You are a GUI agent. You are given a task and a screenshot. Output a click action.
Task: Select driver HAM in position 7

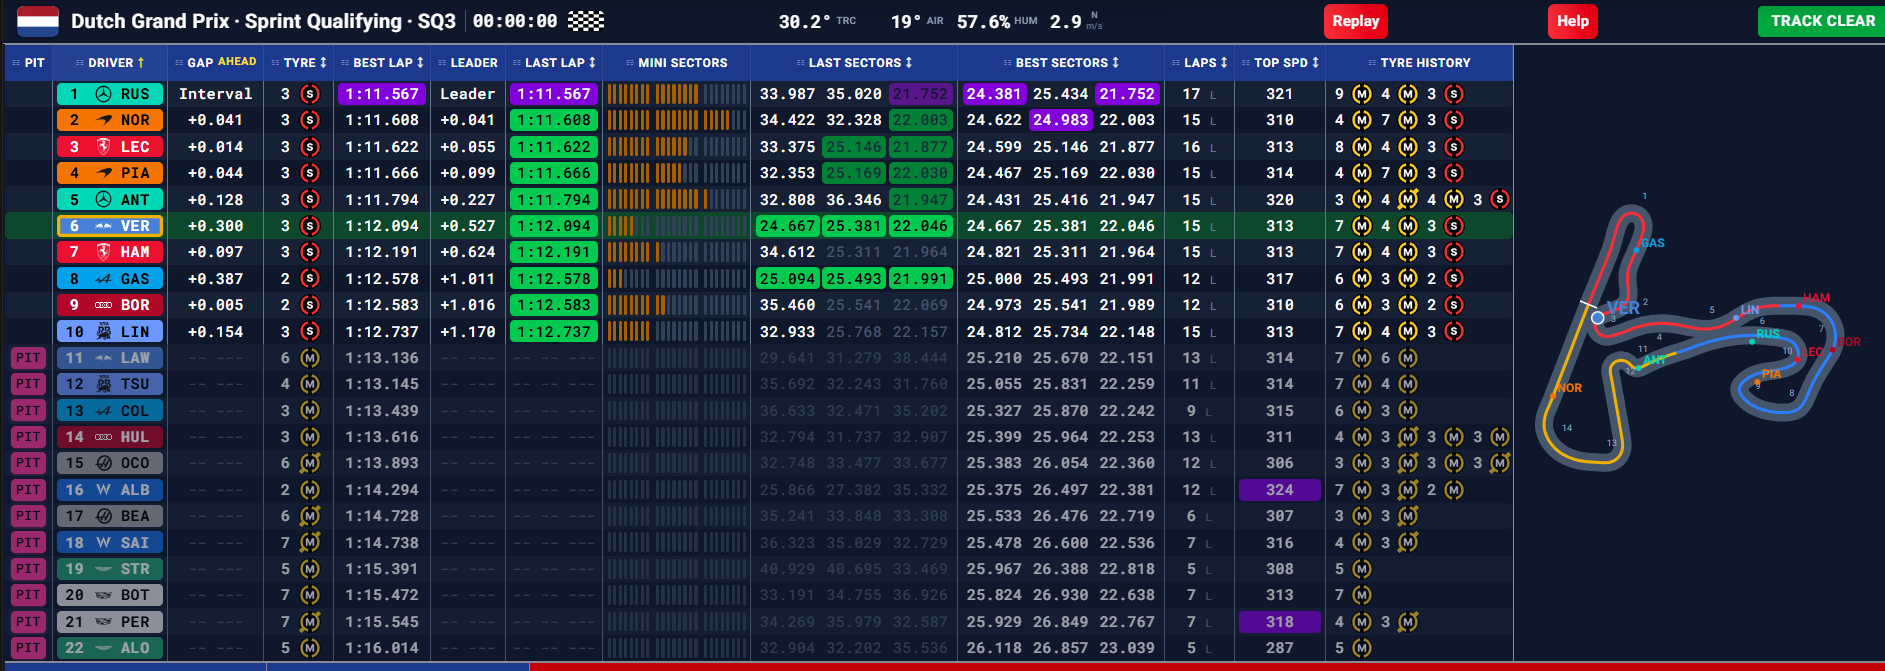pos(109,252)
